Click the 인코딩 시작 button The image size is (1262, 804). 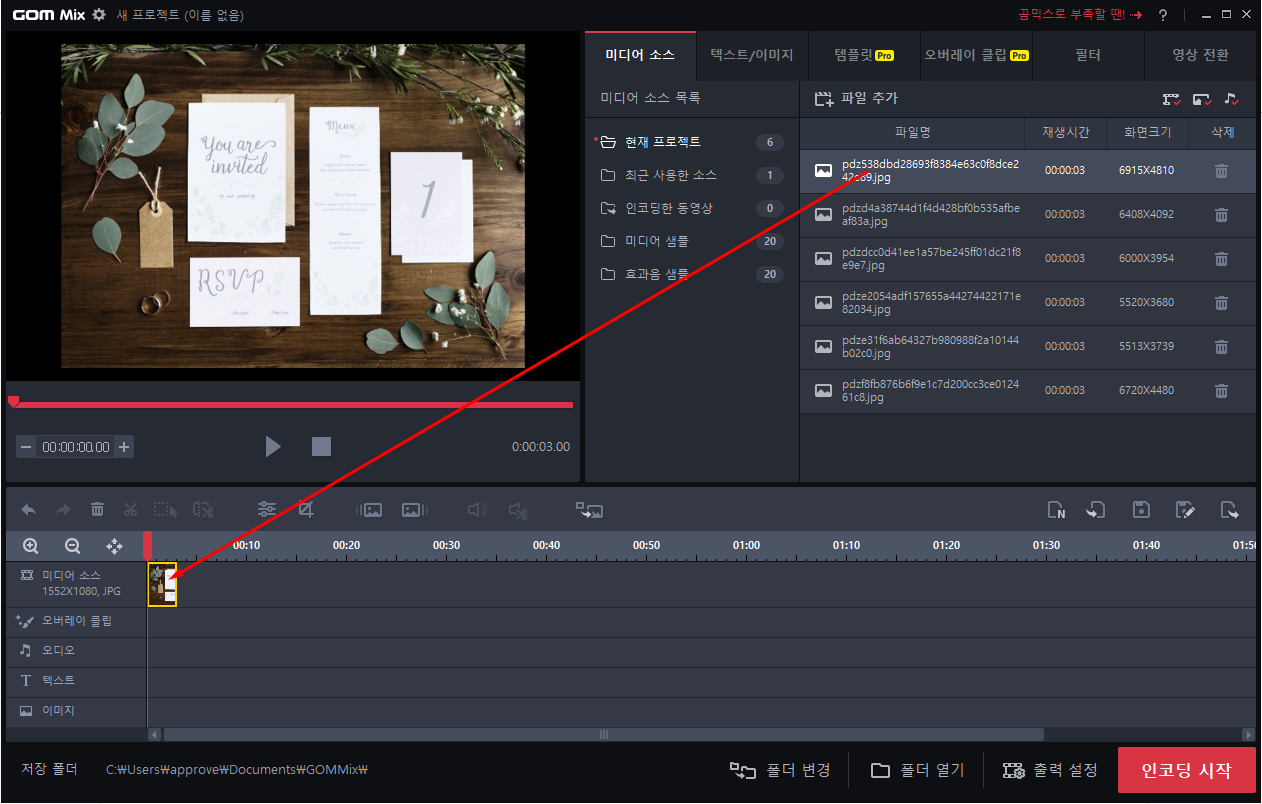(1186, 771)
